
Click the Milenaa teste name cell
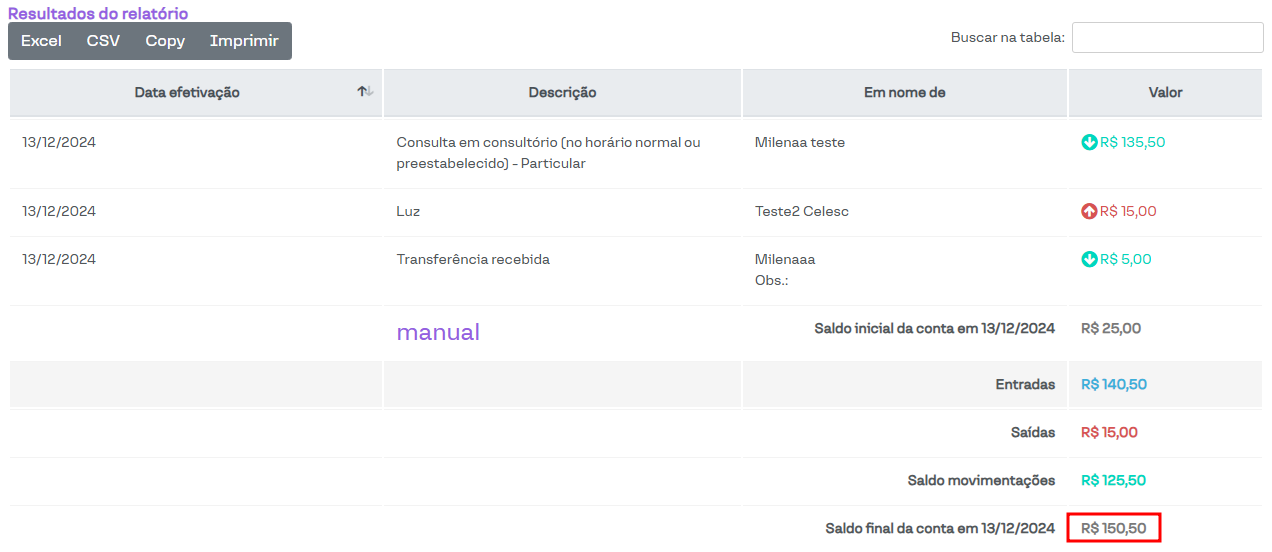799,143
